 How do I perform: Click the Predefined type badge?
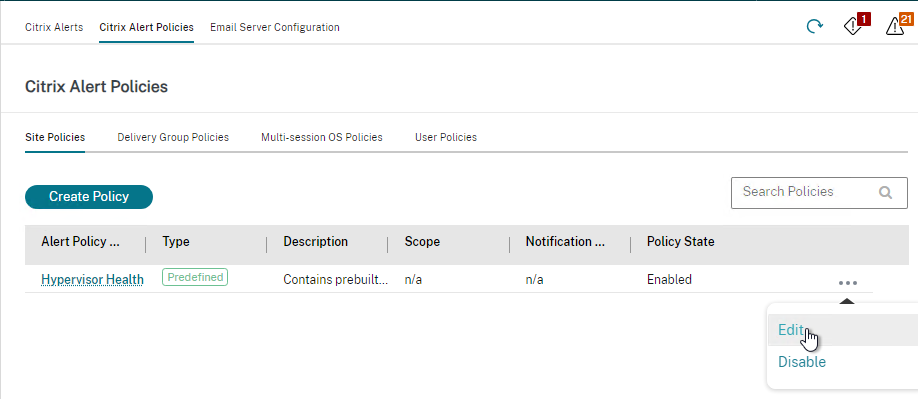195,277
